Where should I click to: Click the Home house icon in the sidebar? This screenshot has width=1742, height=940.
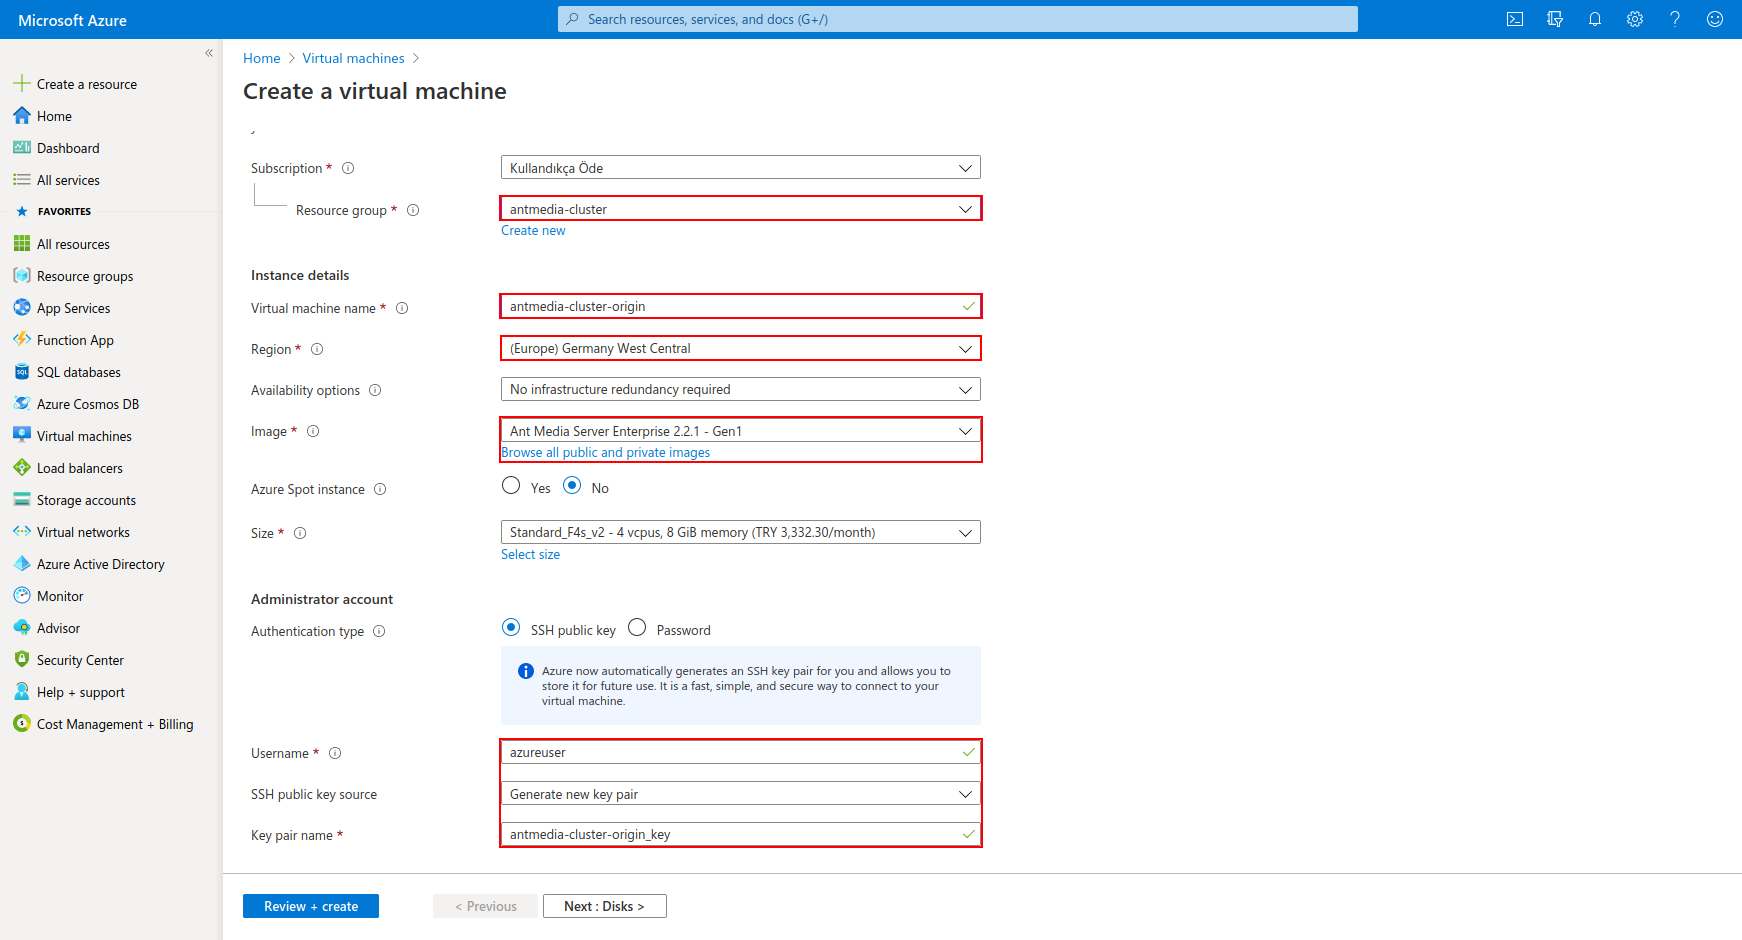tap(22, 116)
